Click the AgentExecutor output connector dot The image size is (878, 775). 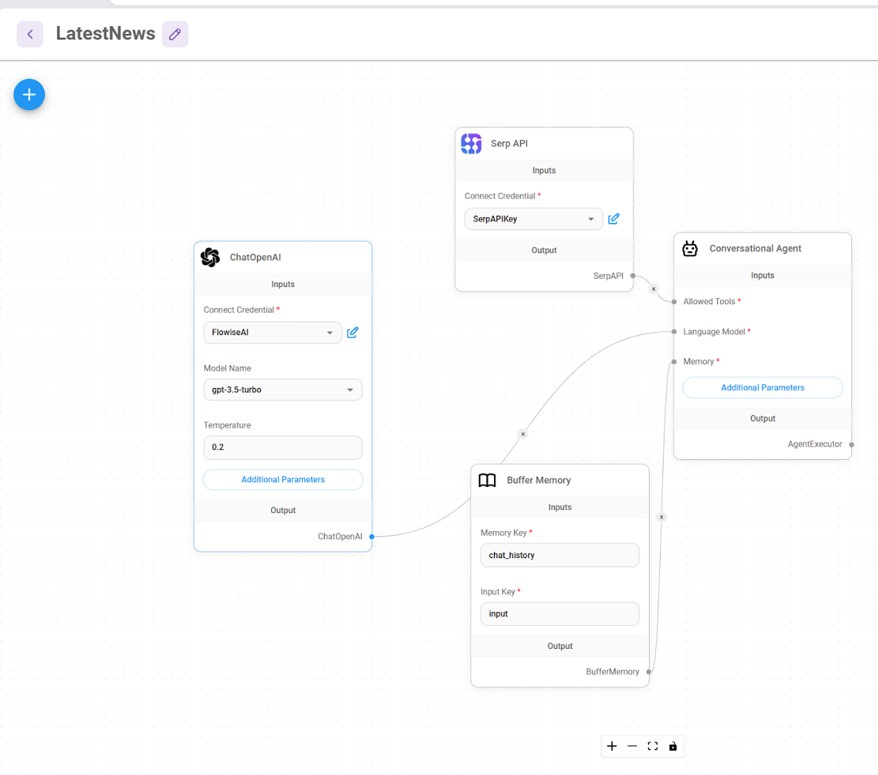tap(851, 445)
